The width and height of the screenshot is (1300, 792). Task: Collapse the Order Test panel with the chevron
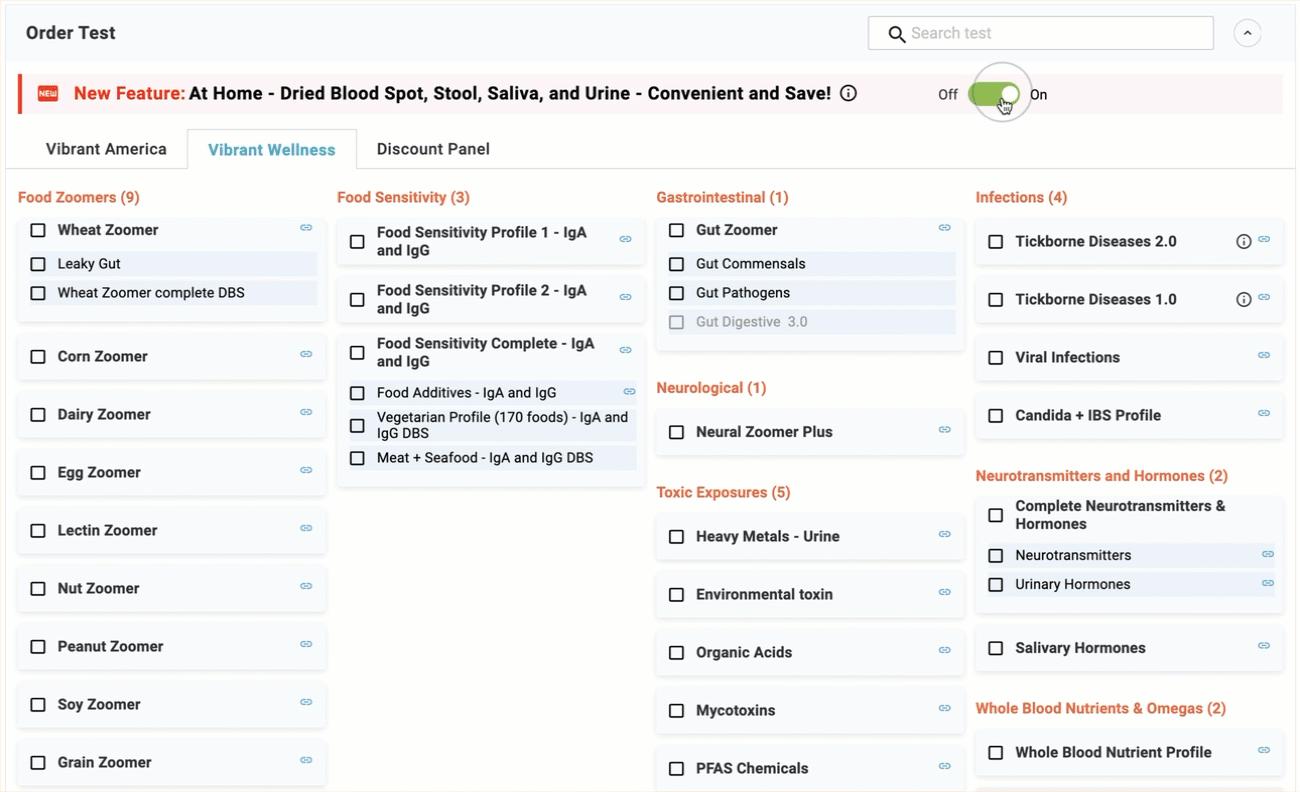(1247, 33)
